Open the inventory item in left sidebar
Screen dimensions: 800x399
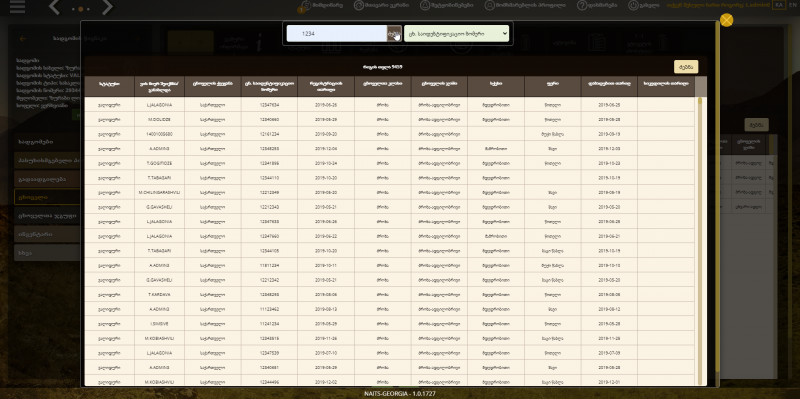point(47,234)
